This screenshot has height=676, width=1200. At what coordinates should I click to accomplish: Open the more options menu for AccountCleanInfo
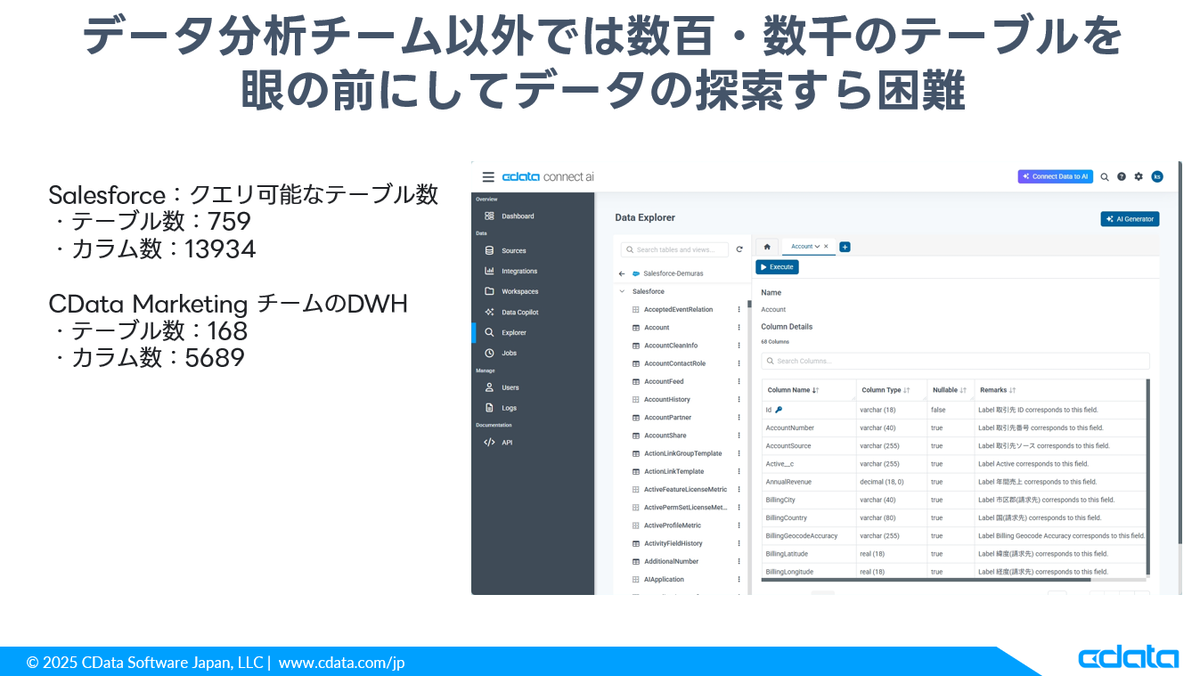coord(739,346)
